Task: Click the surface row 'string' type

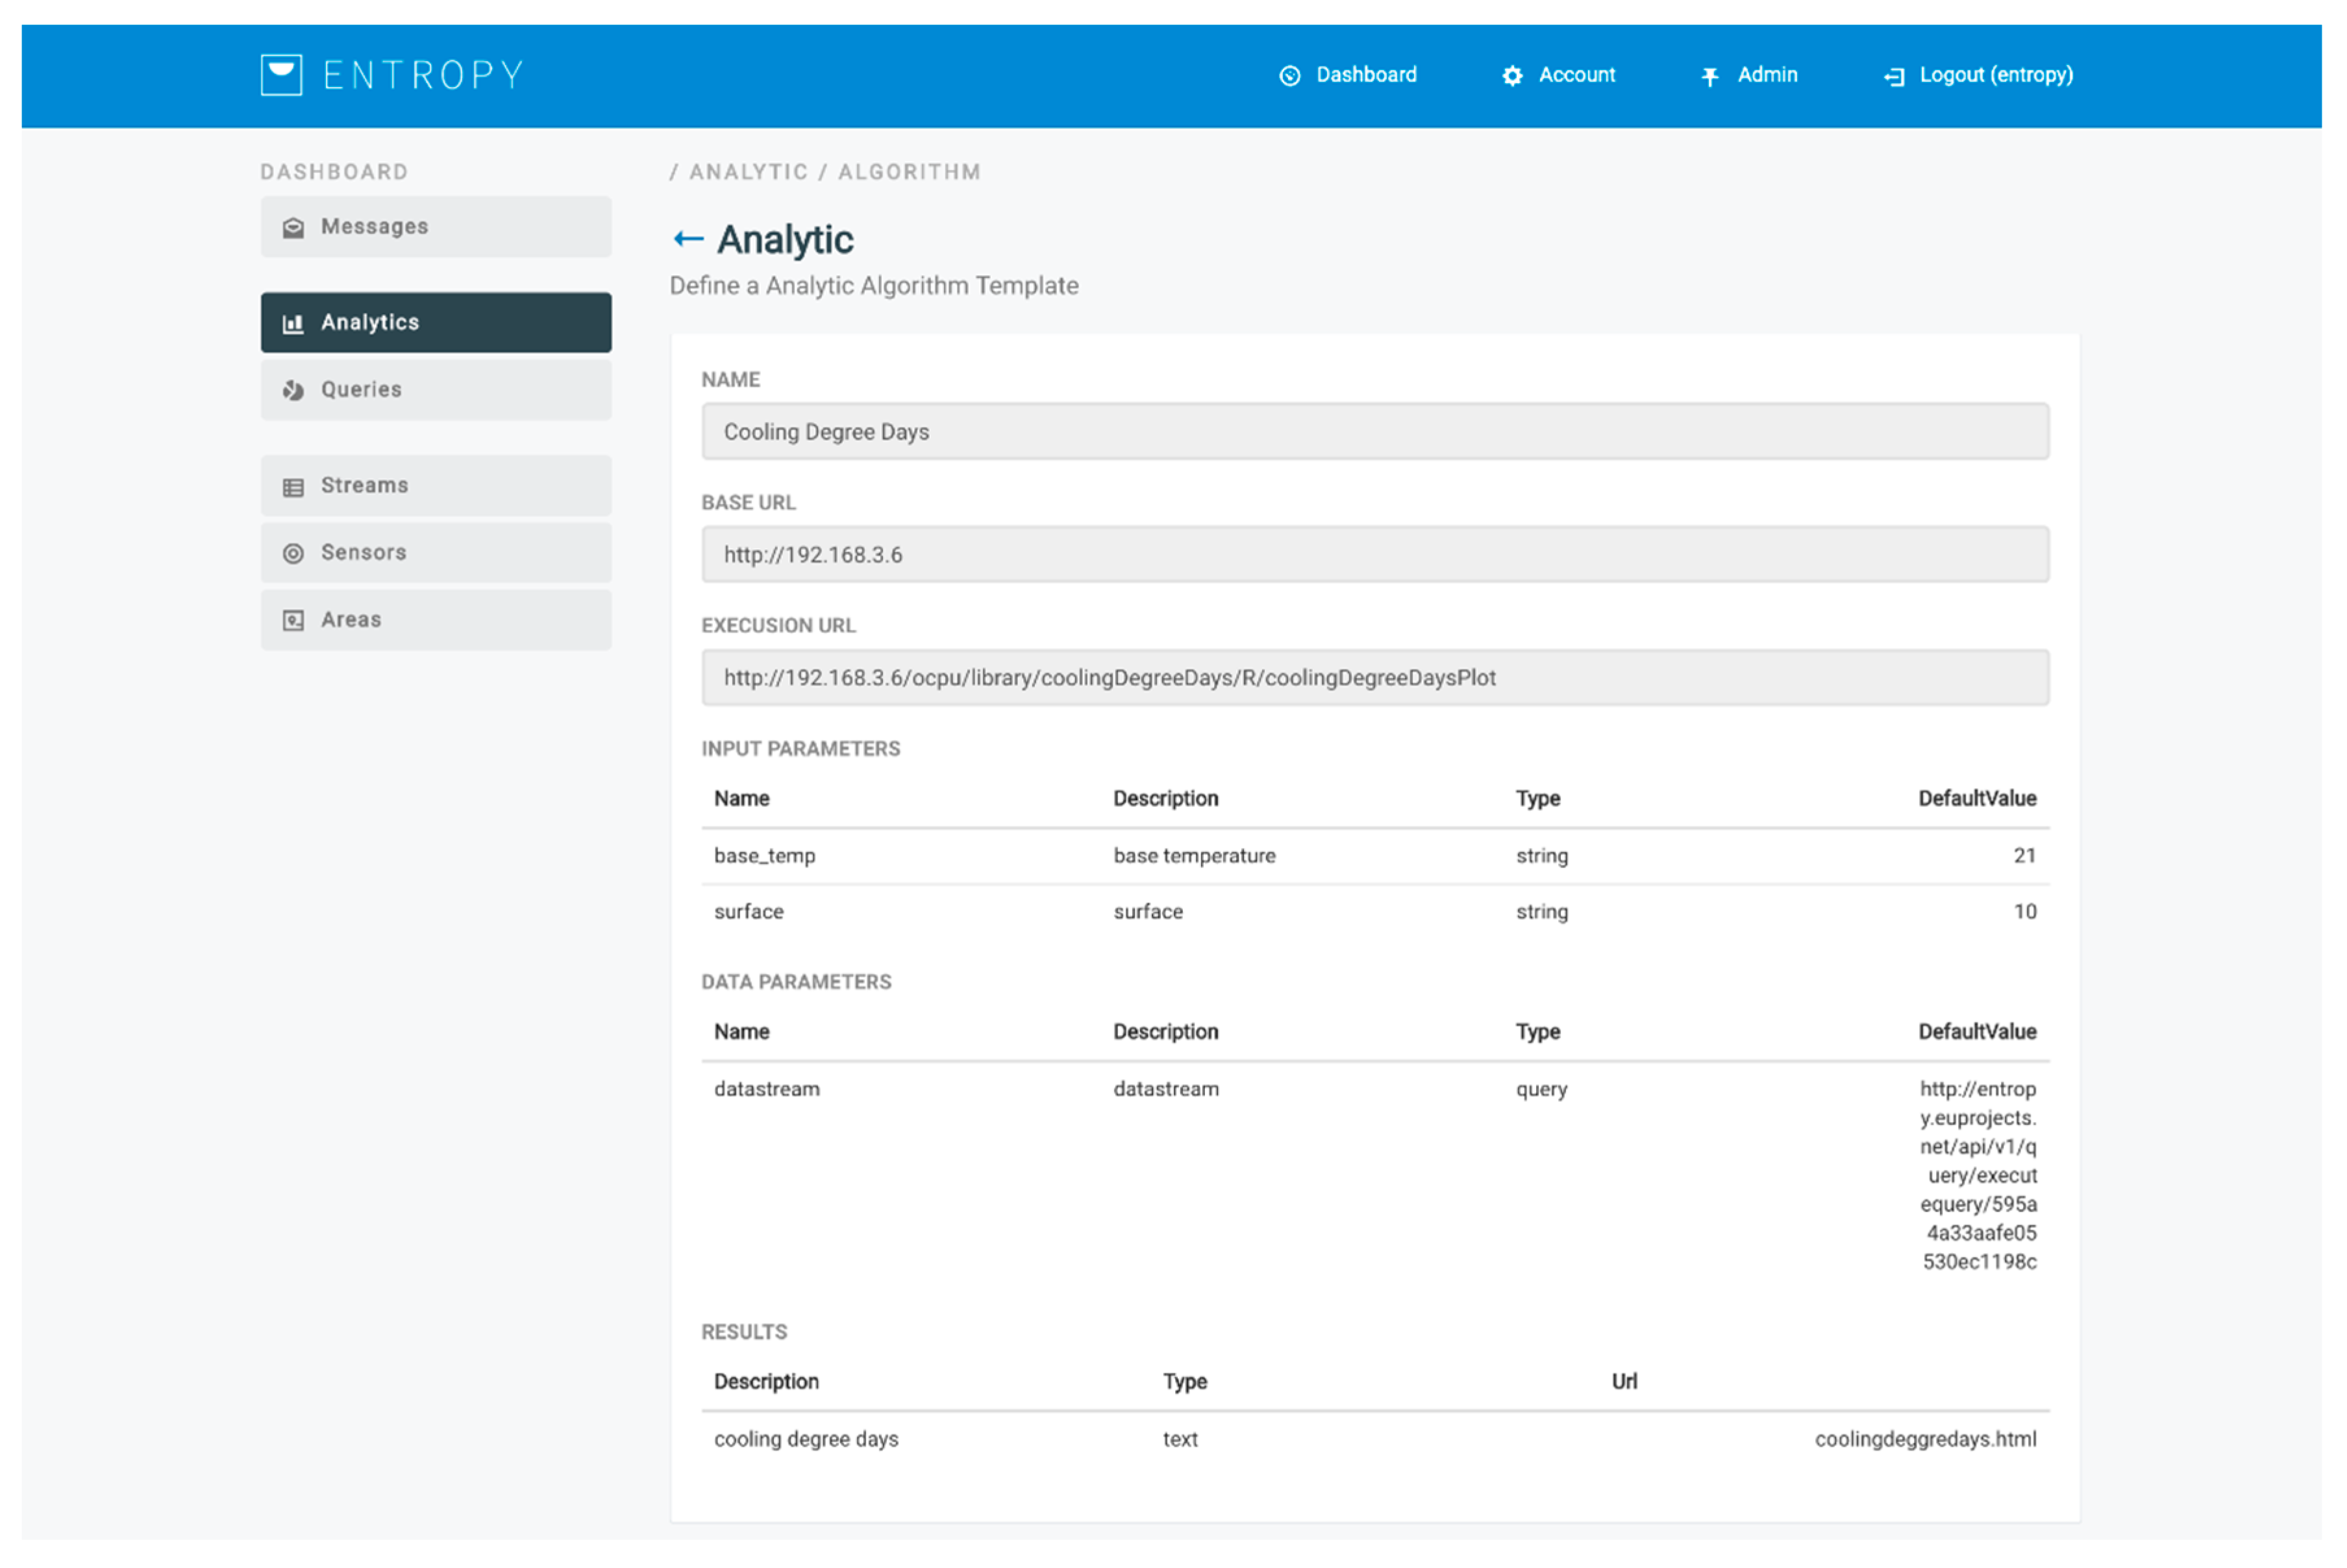Action: pyautogui.click(x=1541, y=913)
